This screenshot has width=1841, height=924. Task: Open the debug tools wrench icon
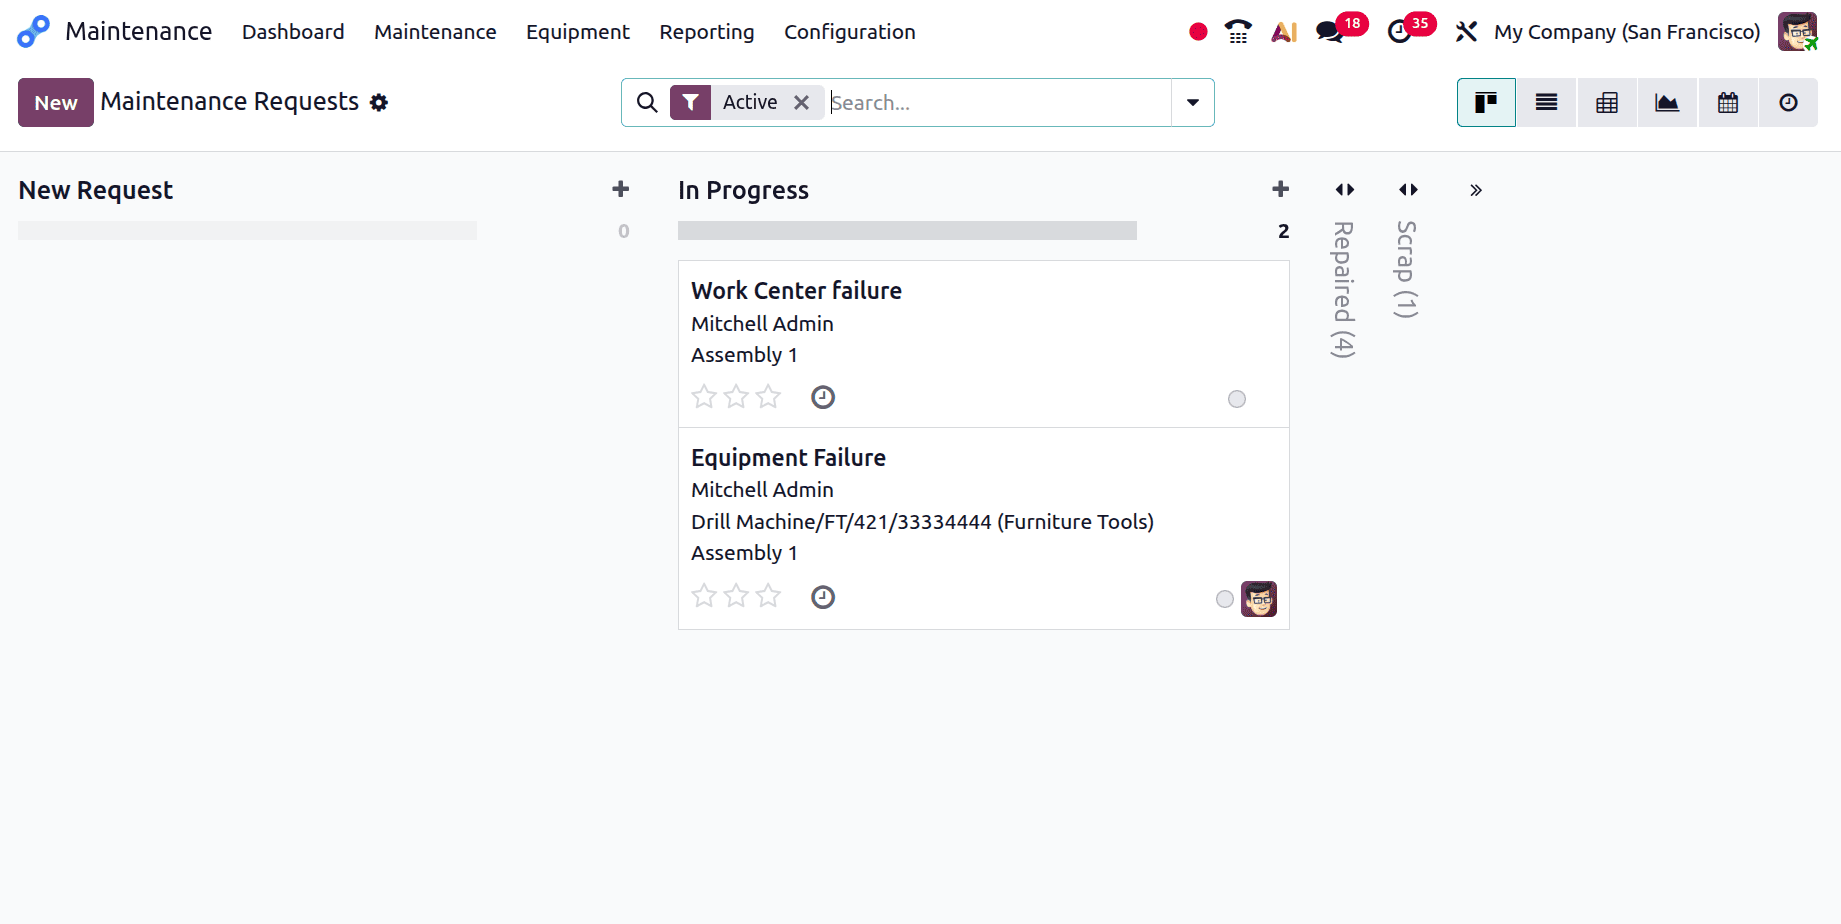pyautogui.click(x=1466, y=32)
